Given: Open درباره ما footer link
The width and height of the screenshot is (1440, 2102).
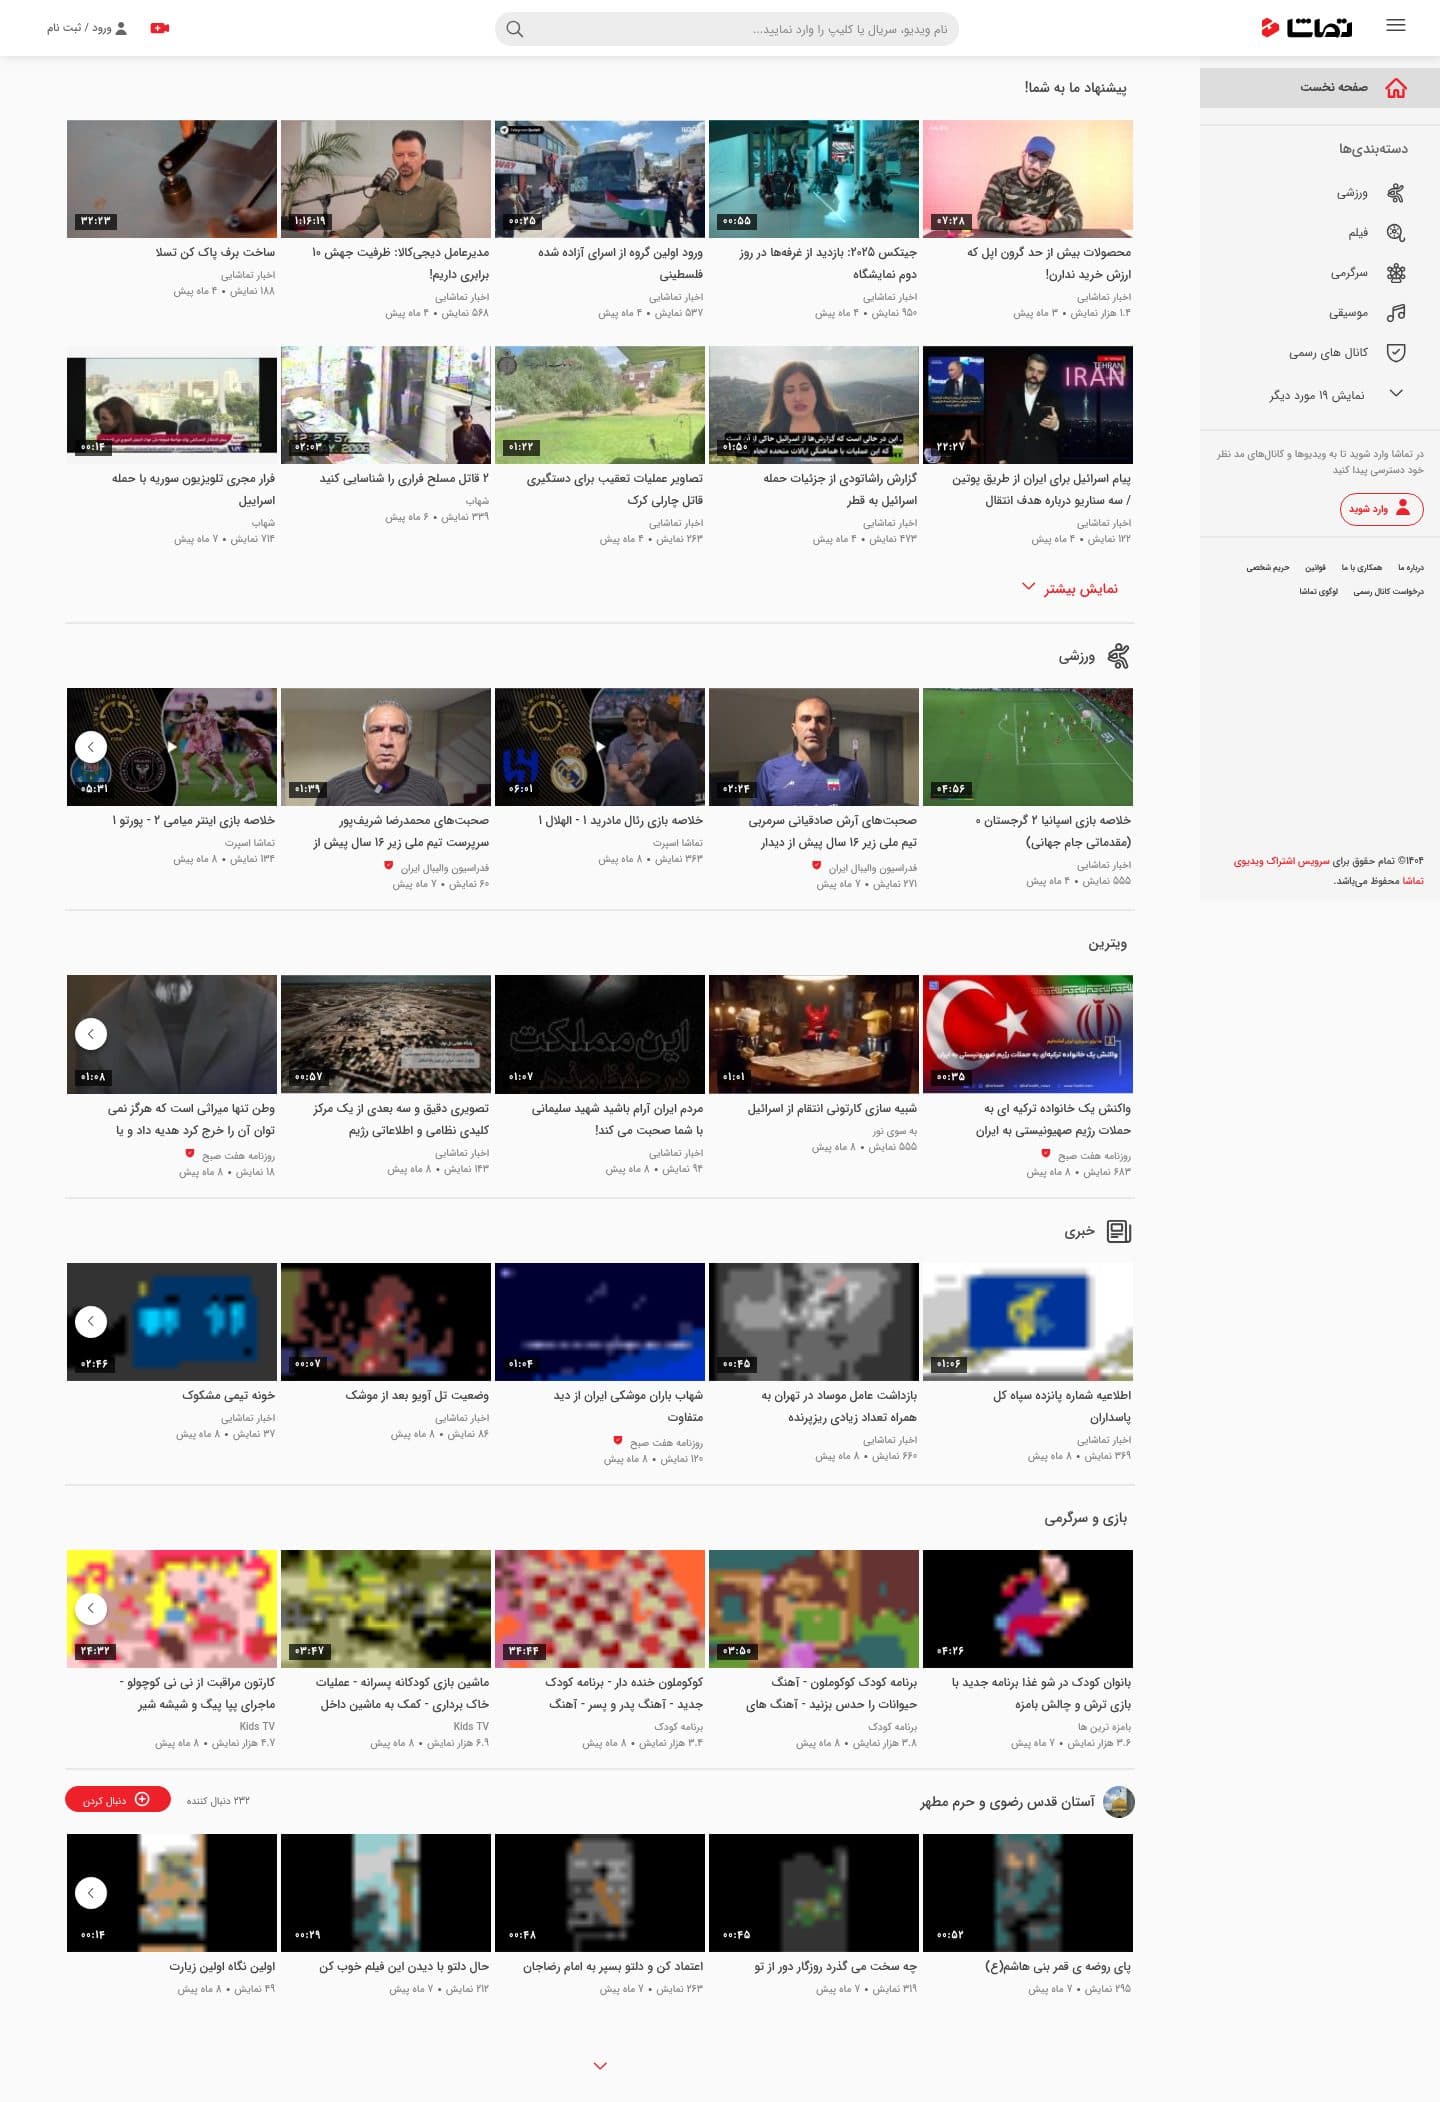Looking at the screenshot, I should pyautogui.click(x=1411, y=567).
